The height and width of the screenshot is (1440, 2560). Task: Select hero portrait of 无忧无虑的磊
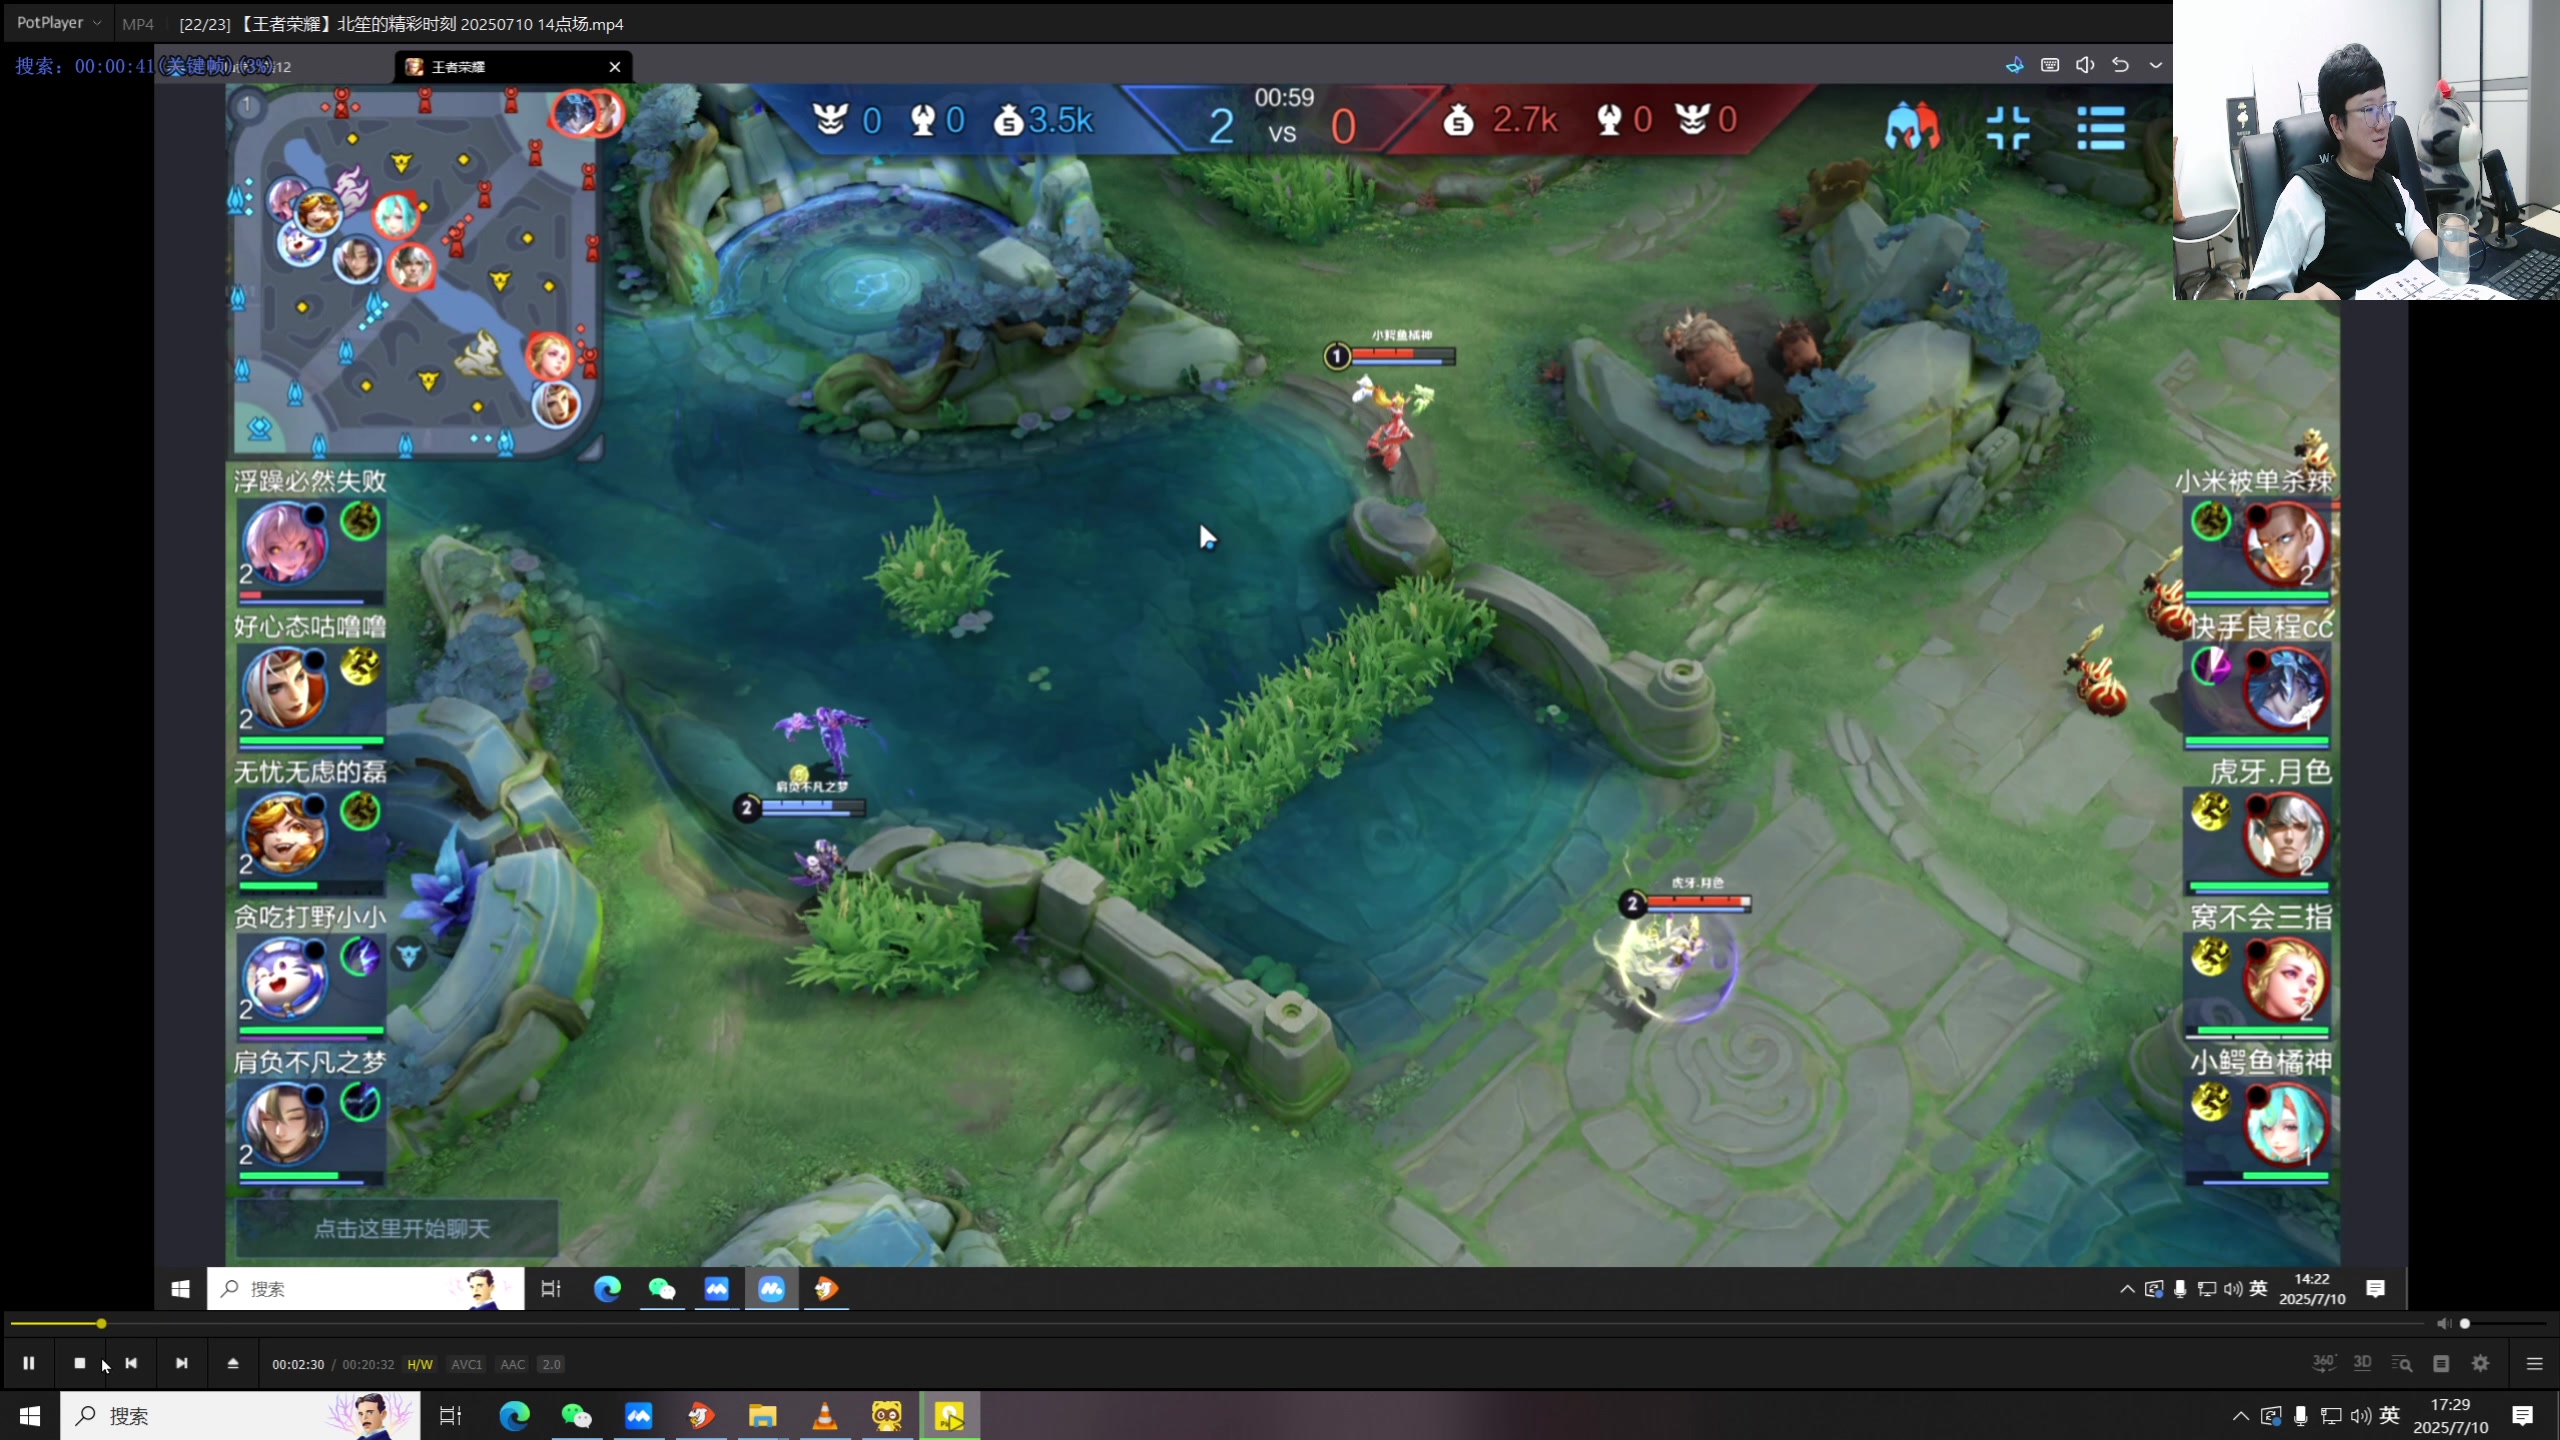[x=285, y=833]
